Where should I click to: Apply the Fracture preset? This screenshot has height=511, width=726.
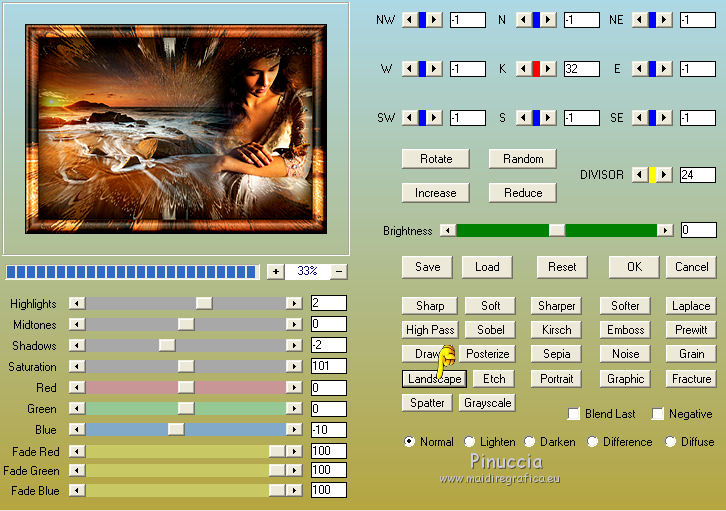pyautogui.click(x=691, y=379)
